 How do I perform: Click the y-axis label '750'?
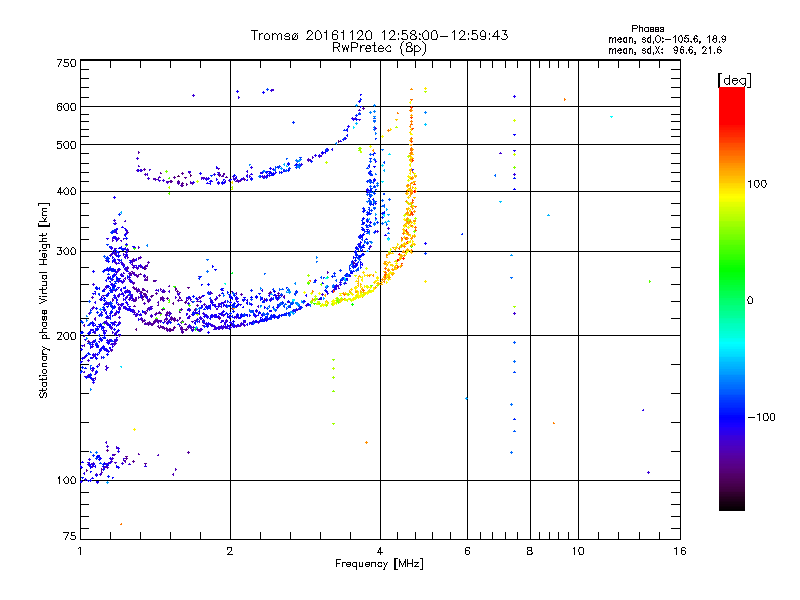[66, 63]
